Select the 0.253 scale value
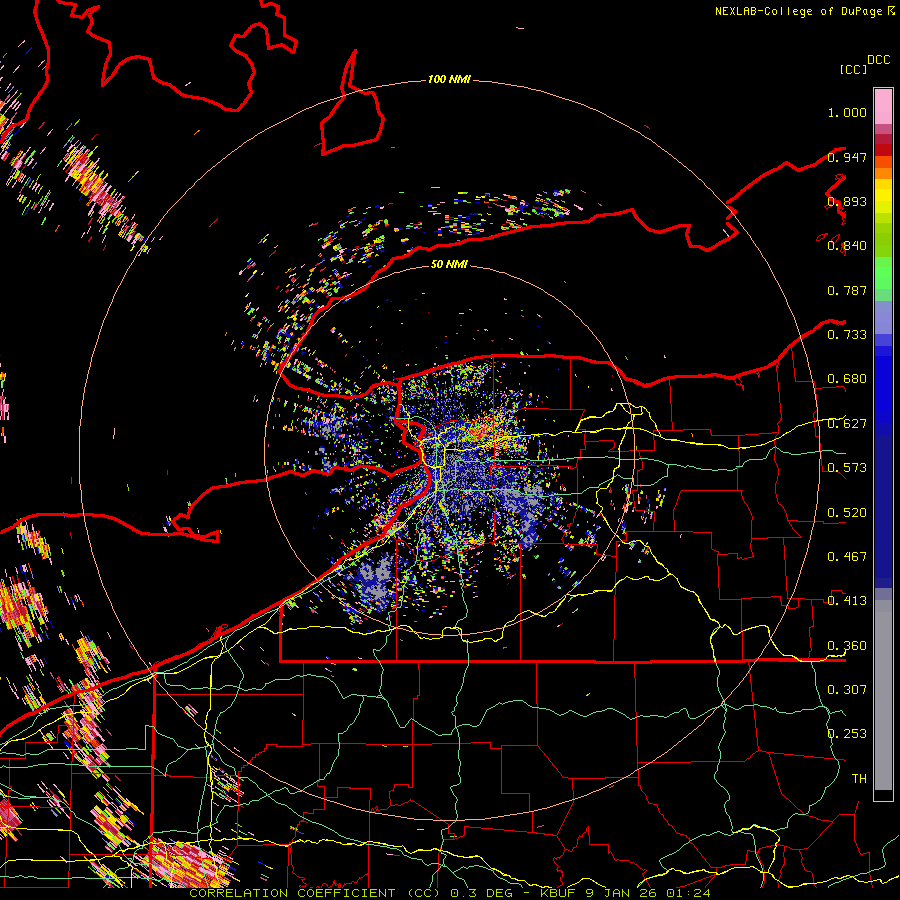The image size is (900, 900). 847,734
